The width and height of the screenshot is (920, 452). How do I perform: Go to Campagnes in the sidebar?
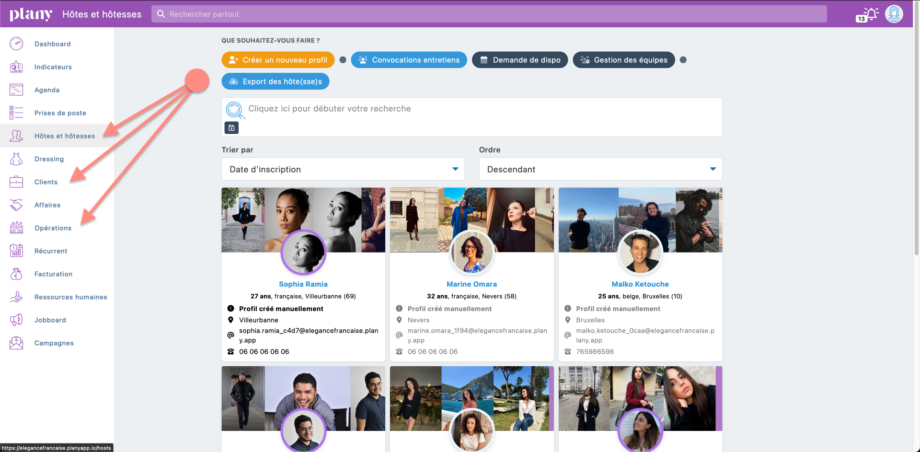pyautogui.click(x=54, y=343)
